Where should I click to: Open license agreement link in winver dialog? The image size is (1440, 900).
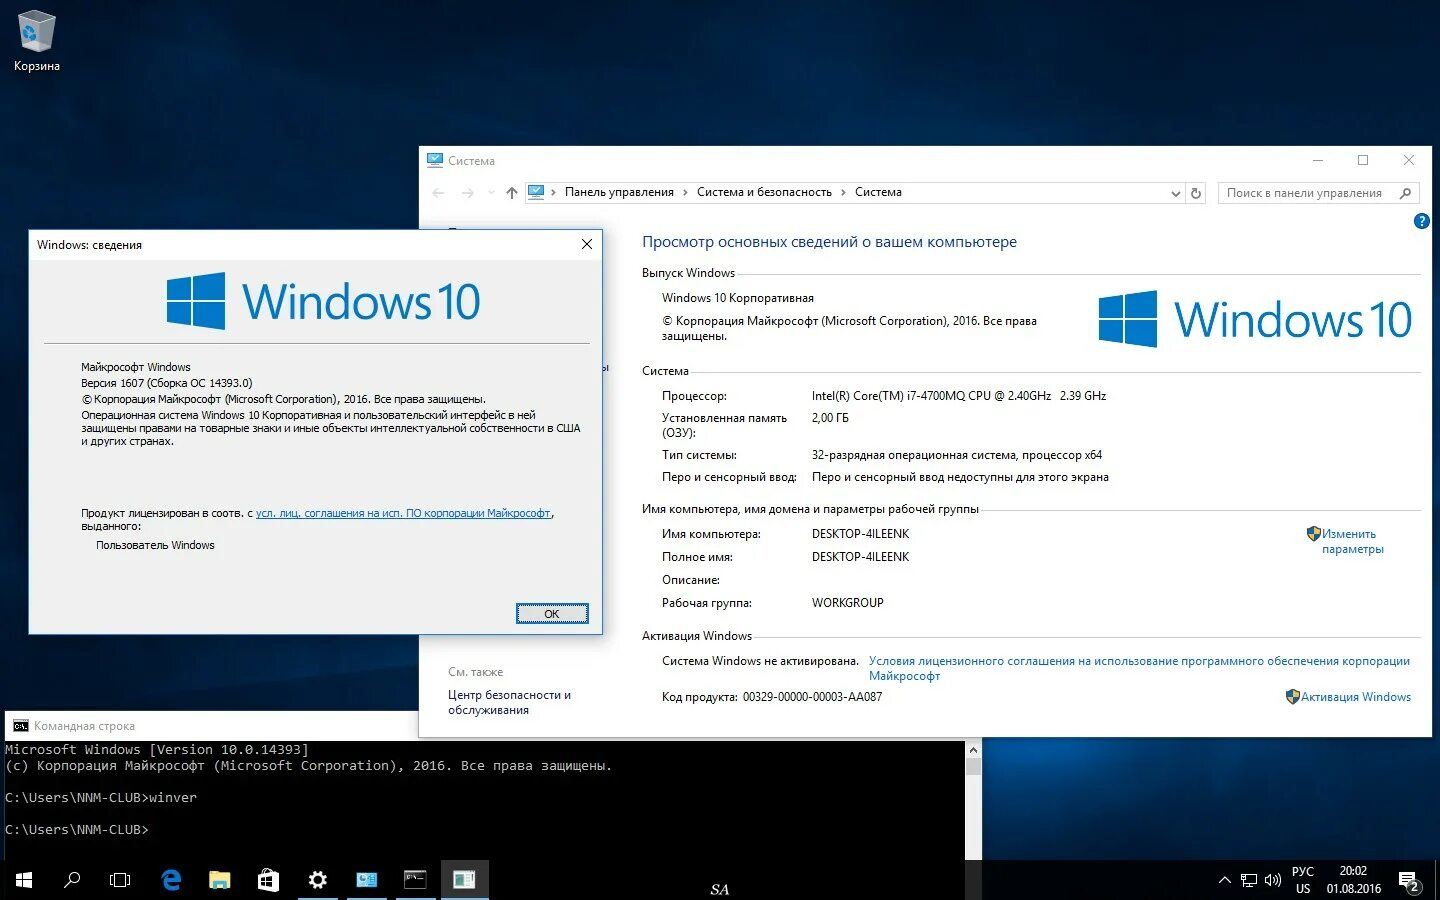coord(403,513)
